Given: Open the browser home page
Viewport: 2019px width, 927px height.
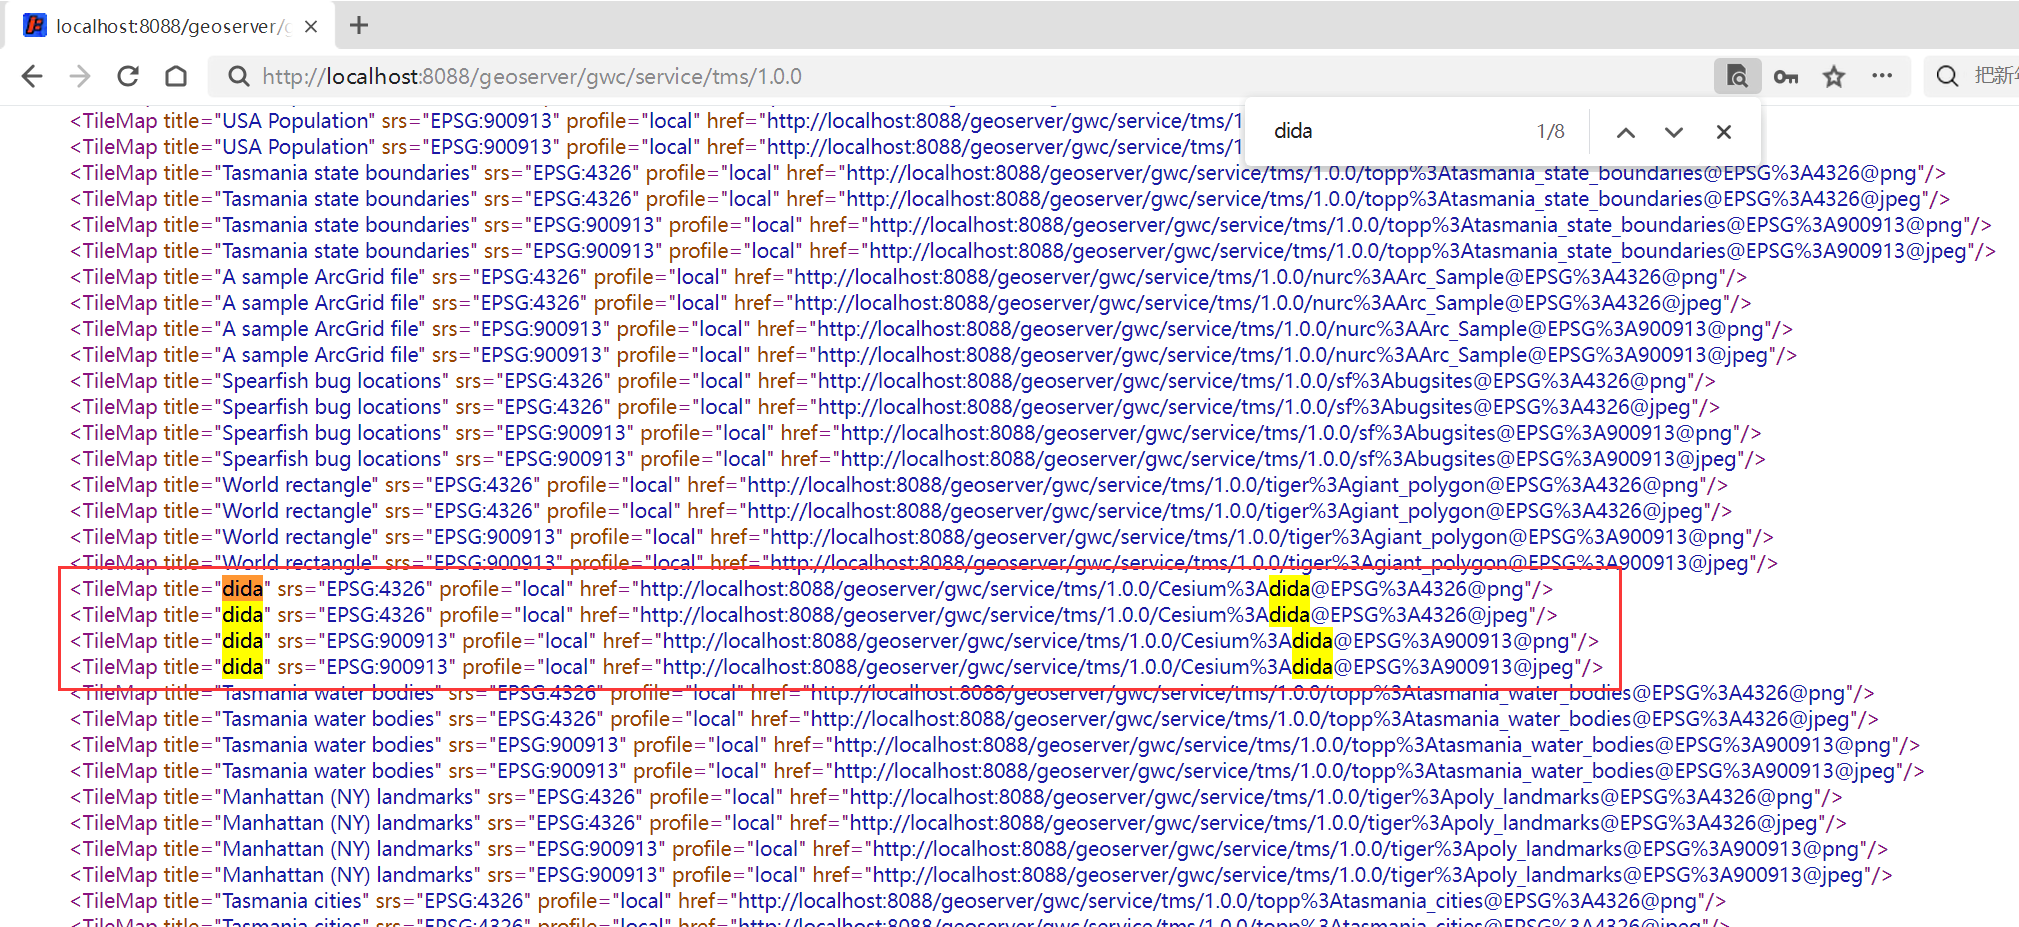Looking at the screenshot, I should pos(176,76).
